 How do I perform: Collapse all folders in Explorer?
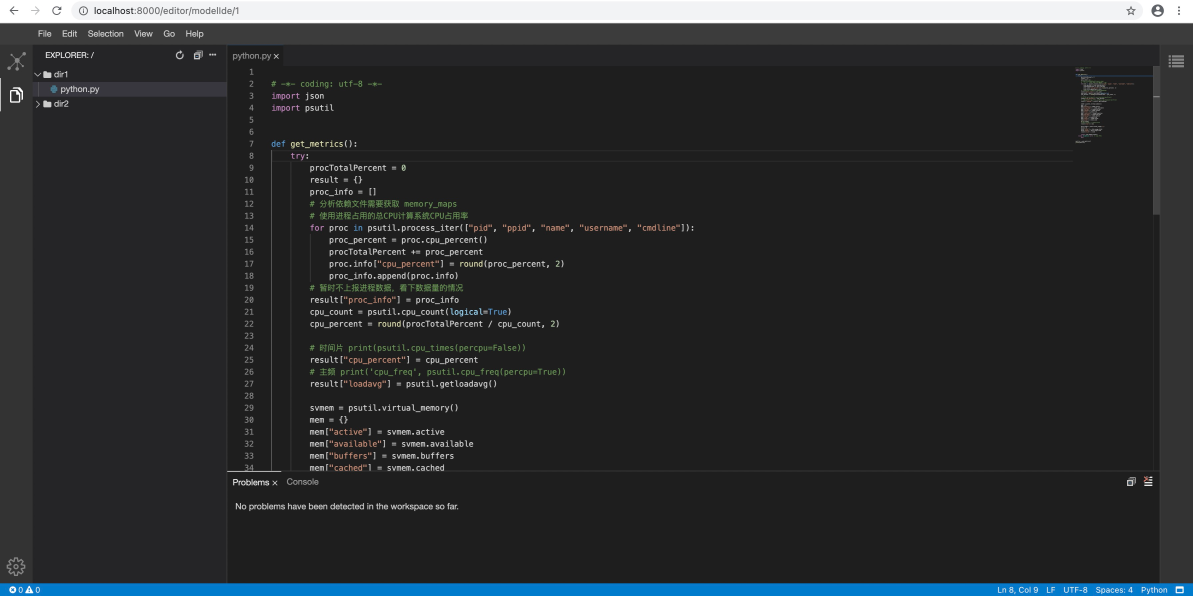(x=197, y=56)
